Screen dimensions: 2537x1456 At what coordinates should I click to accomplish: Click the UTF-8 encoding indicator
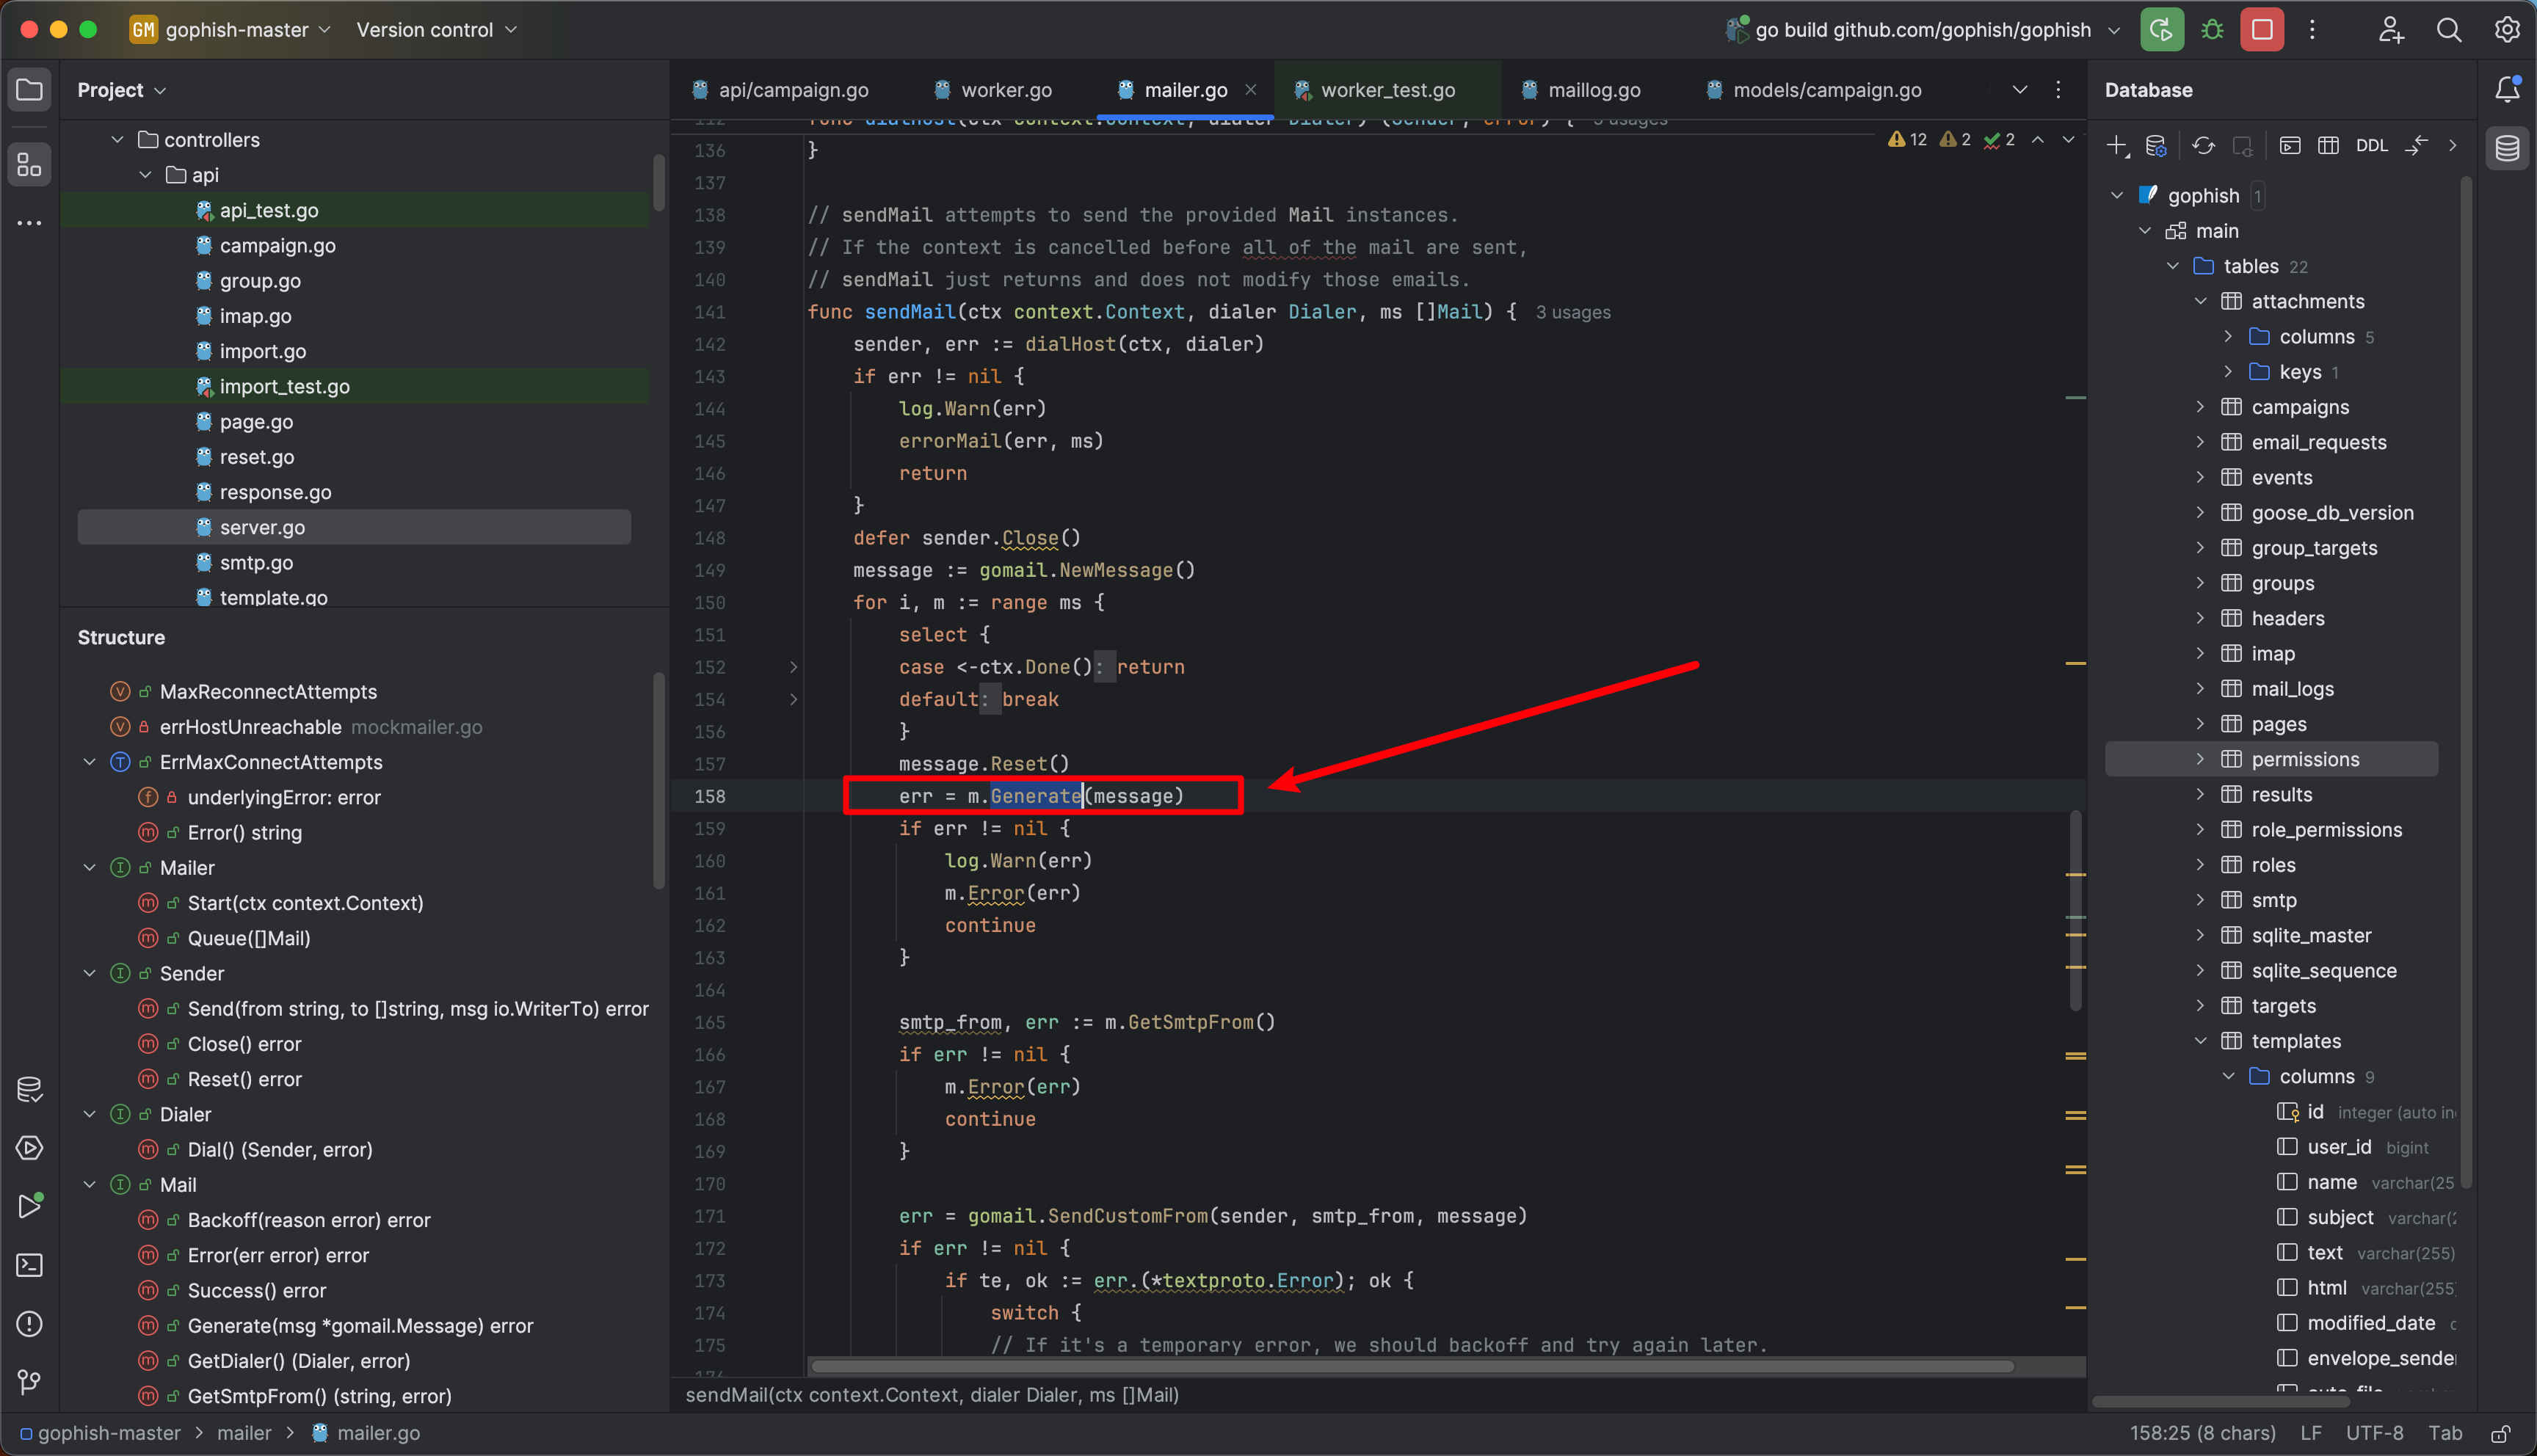pos(2374,1433)
